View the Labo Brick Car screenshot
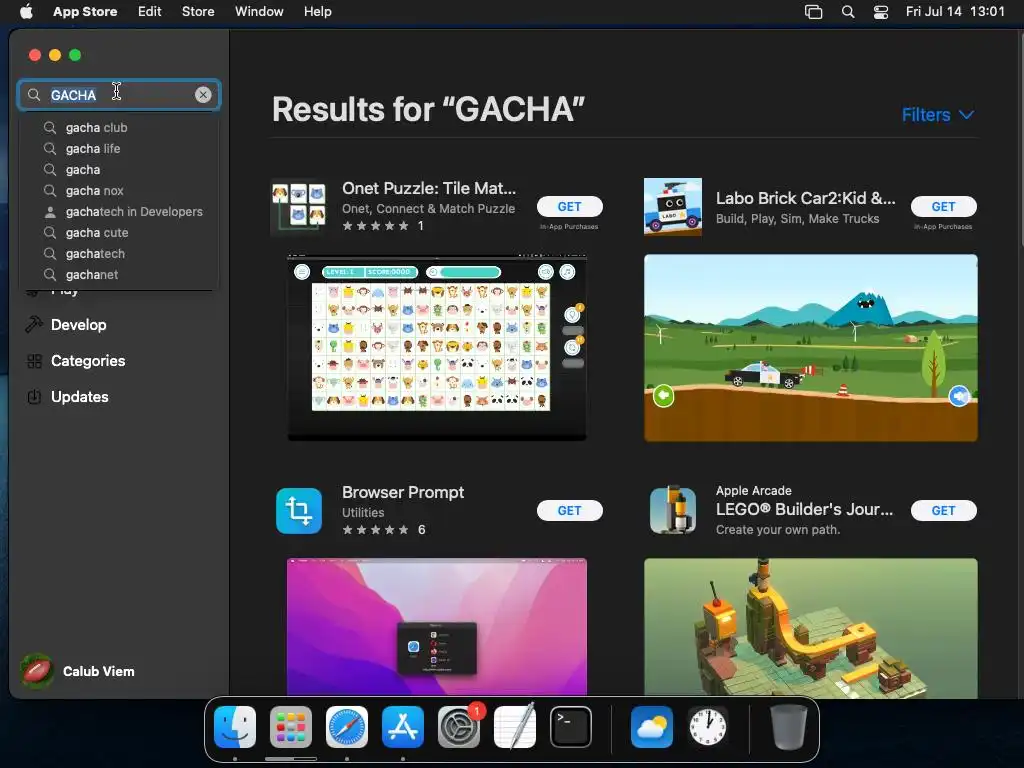Image resolution: width=1024 pixels, height=768 pixels. [x=810, y=347]
